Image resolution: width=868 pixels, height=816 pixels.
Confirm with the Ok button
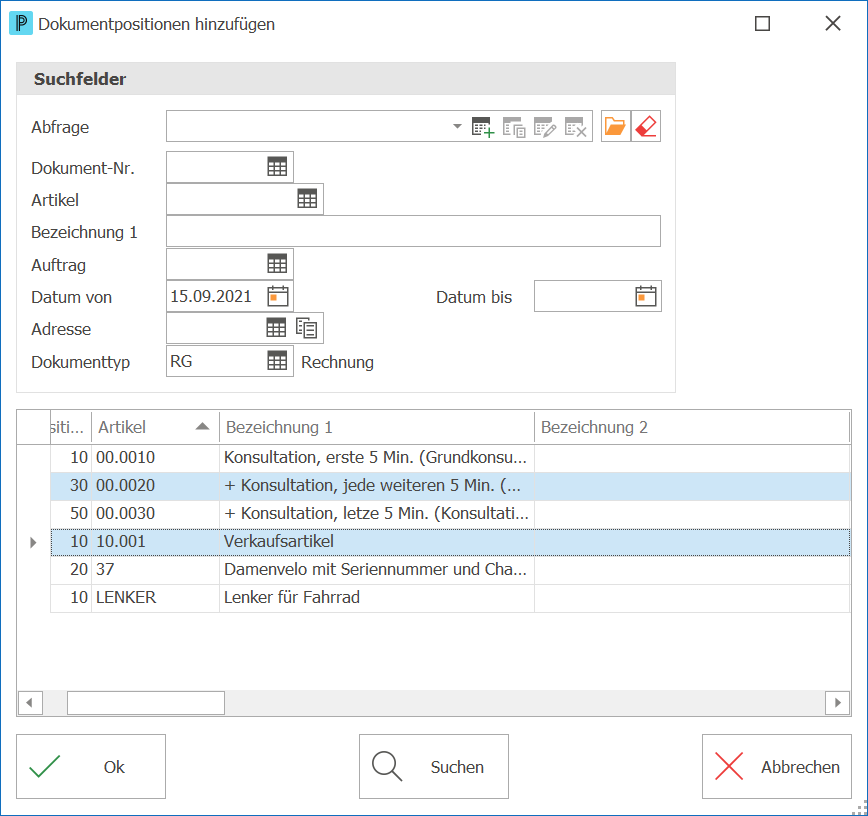click(91, 767)
